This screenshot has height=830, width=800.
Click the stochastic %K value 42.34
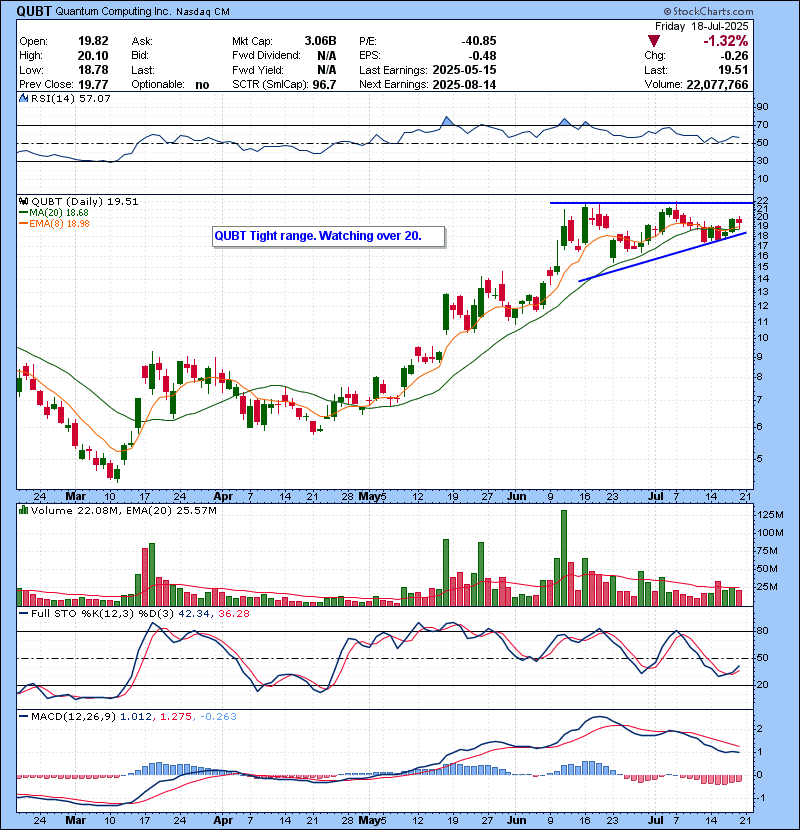[195, 614]
